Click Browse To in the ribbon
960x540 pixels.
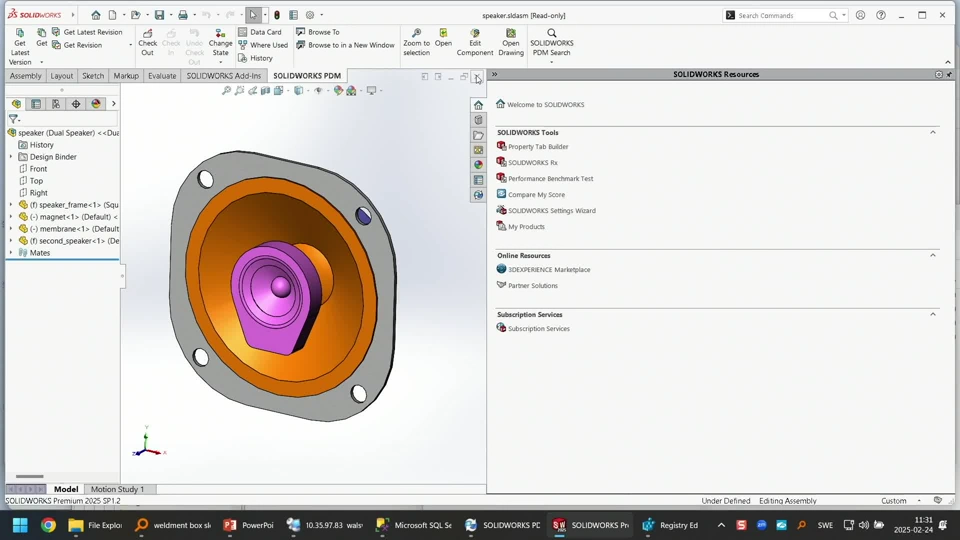click(318, 32)
